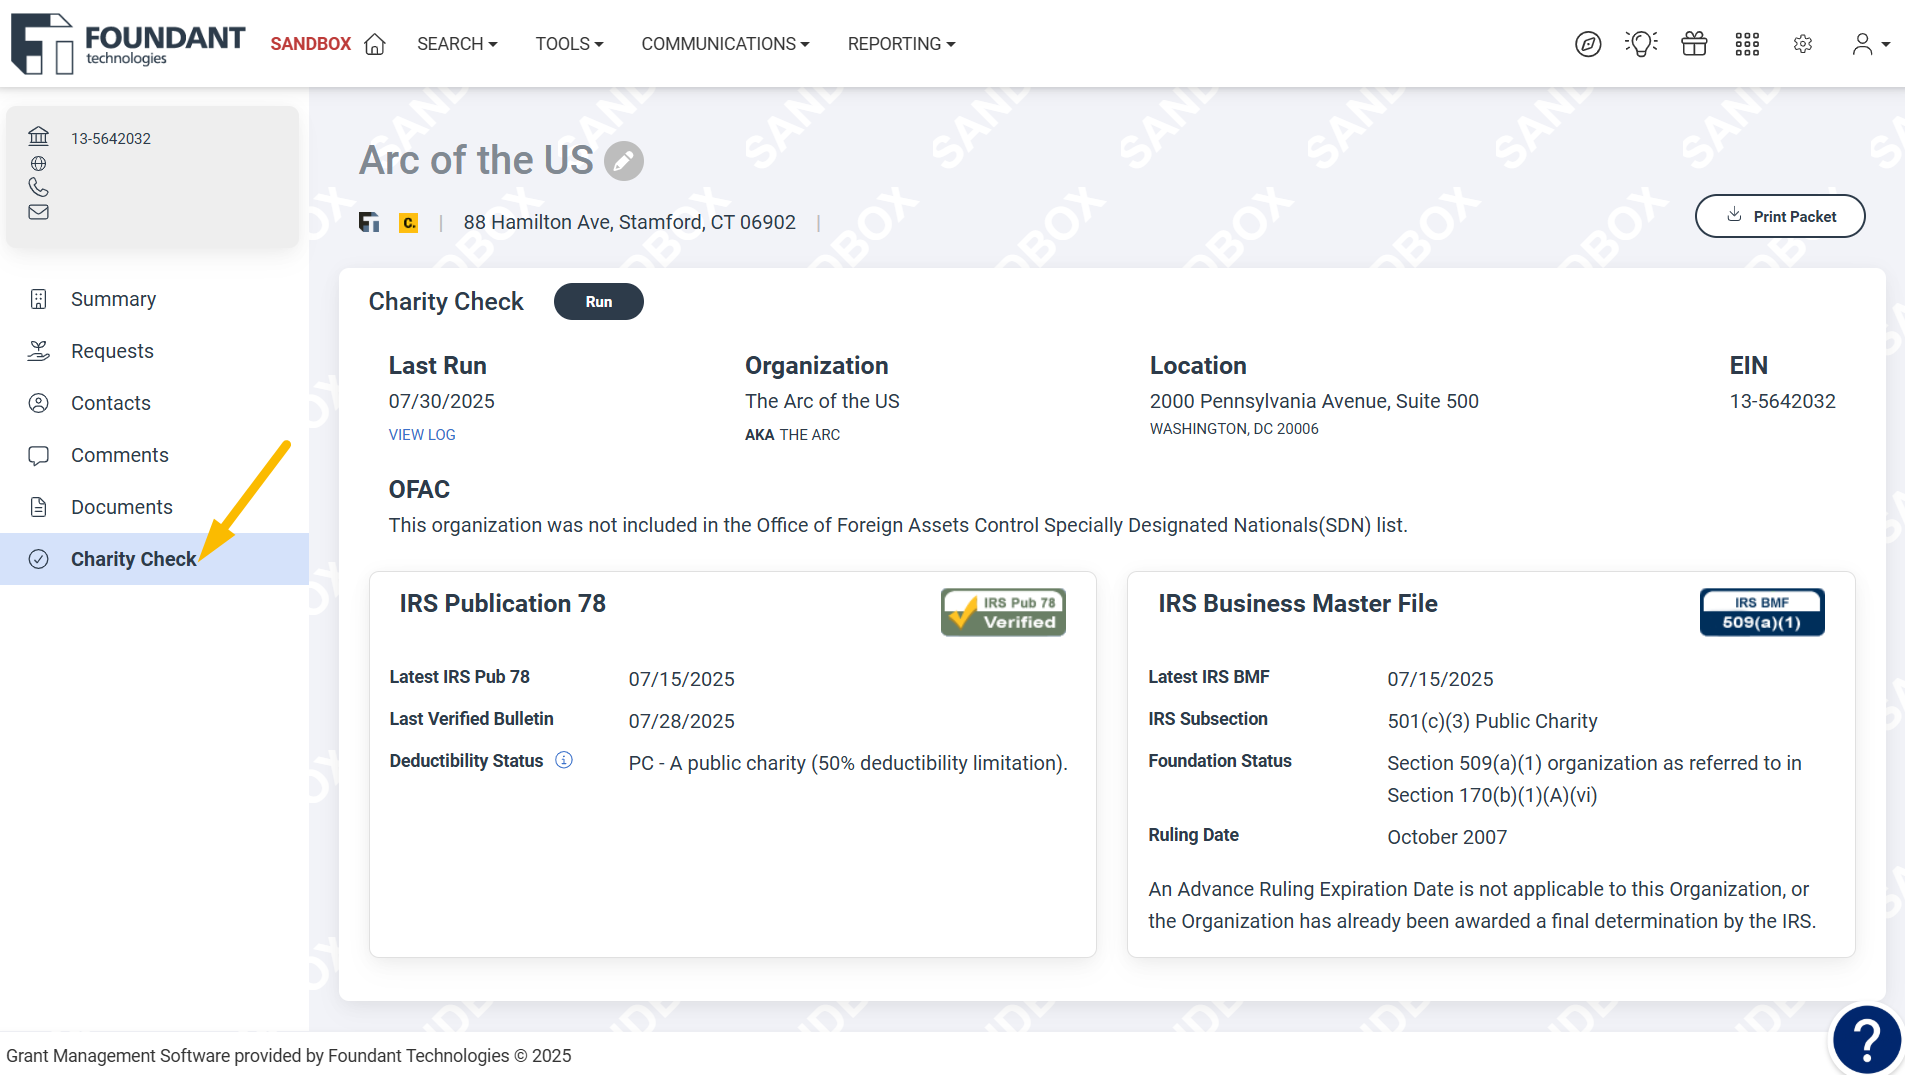Open the Summary sidebar tab
The image size is (1905, 1075).
pyautogui.click(x=154, y=299)
